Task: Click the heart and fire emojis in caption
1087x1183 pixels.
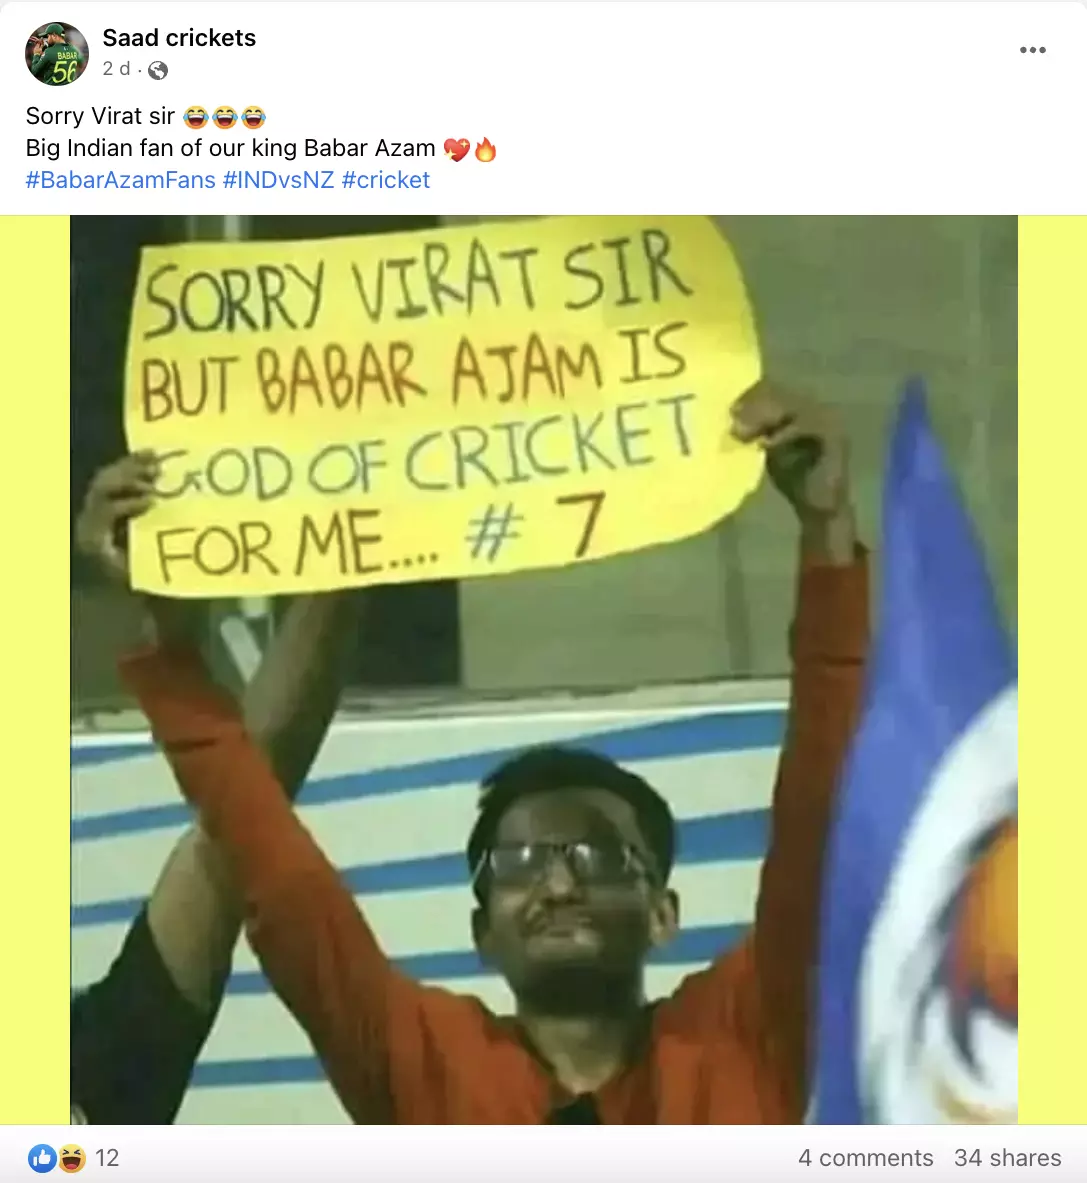Action: 470,149
